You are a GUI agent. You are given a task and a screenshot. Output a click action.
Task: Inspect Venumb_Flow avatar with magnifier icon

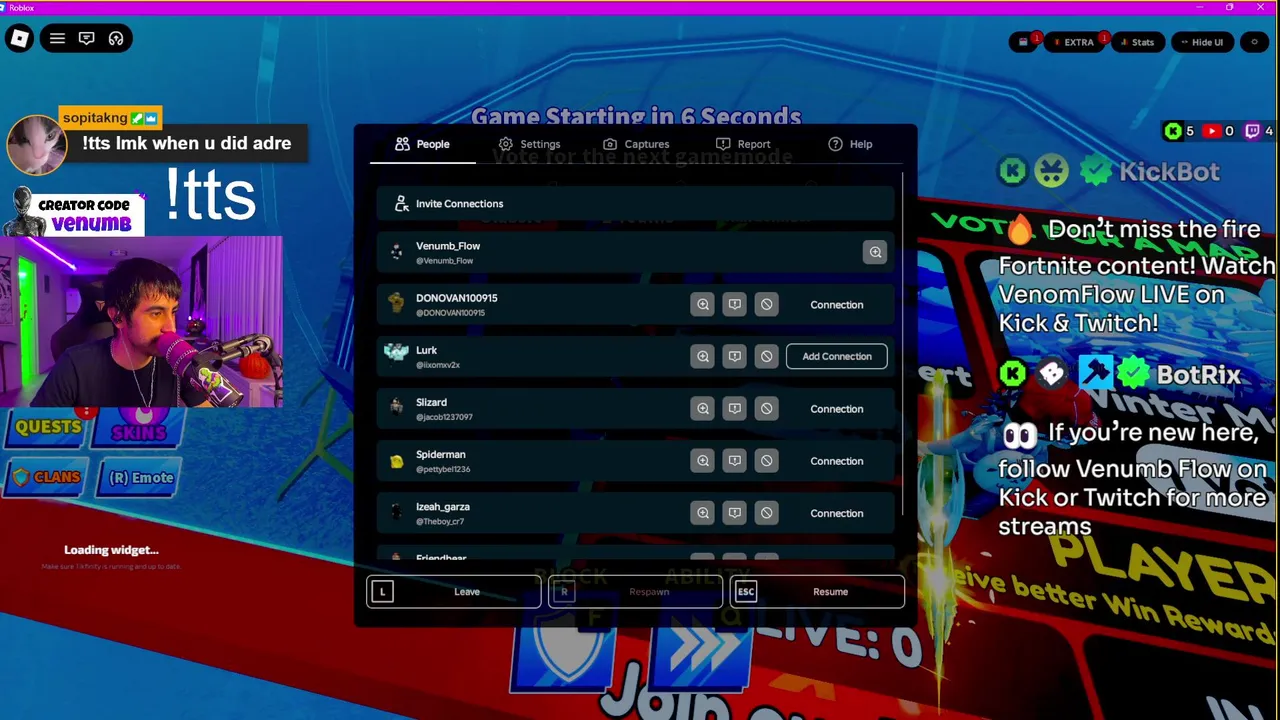875,252
